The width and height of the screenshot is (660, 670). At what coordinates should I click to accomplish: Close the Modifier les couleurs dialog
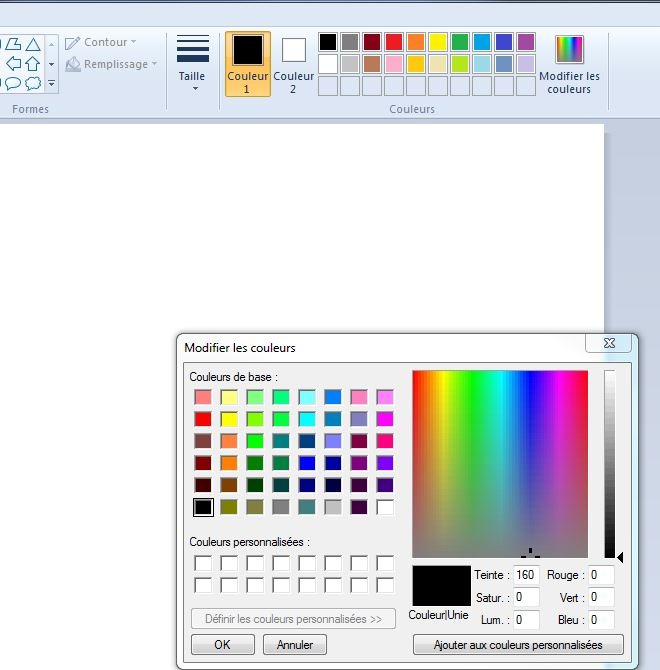pyautogui.click(x=609, y=343)
